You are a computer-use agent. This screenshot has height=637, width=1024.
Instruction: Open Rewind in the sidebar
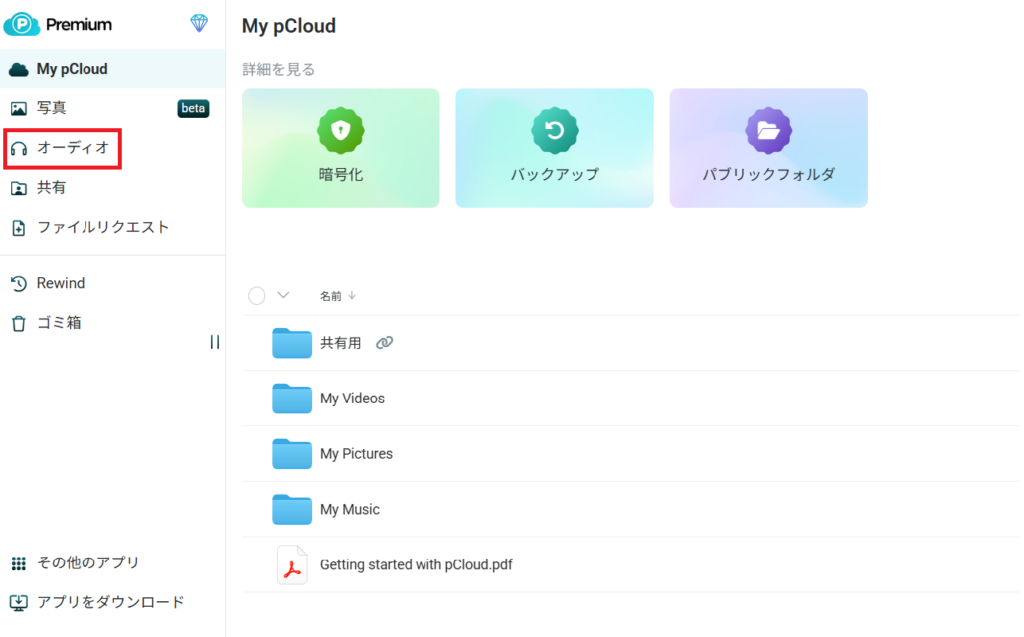pos(60,284)
